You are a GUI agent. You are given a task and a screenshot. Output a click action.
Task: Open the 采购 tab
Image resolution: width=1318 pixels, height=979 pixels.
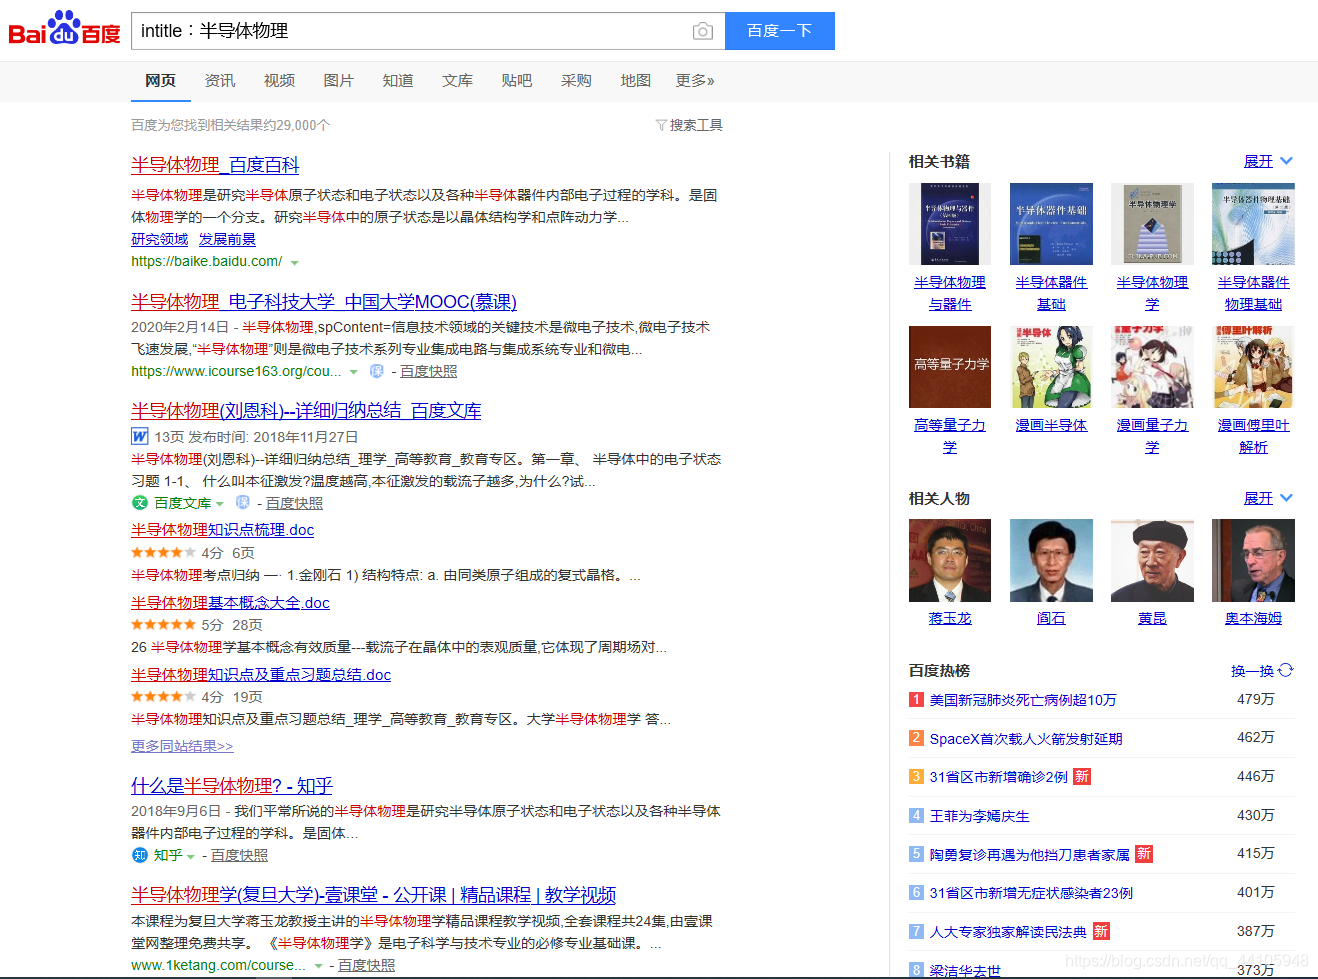click(576, 80)
